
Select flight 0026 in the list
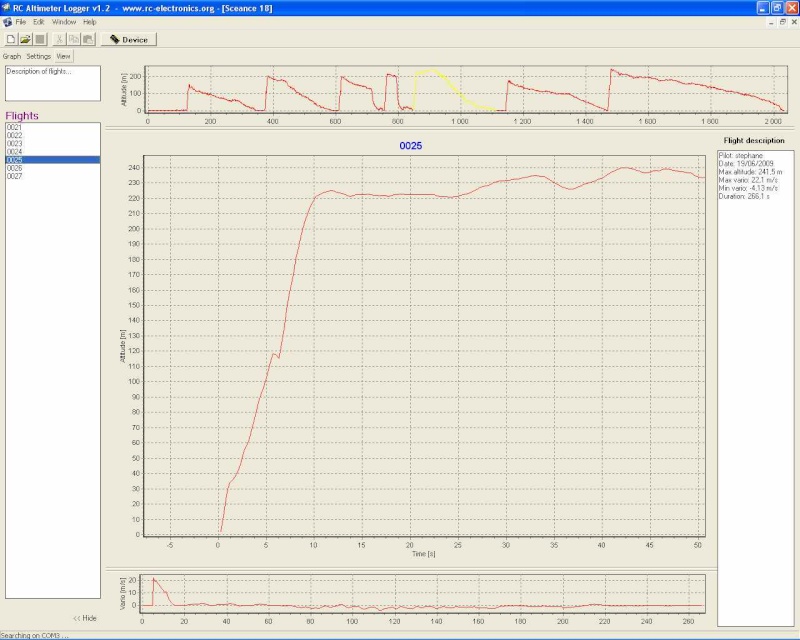tap(53, 168)
